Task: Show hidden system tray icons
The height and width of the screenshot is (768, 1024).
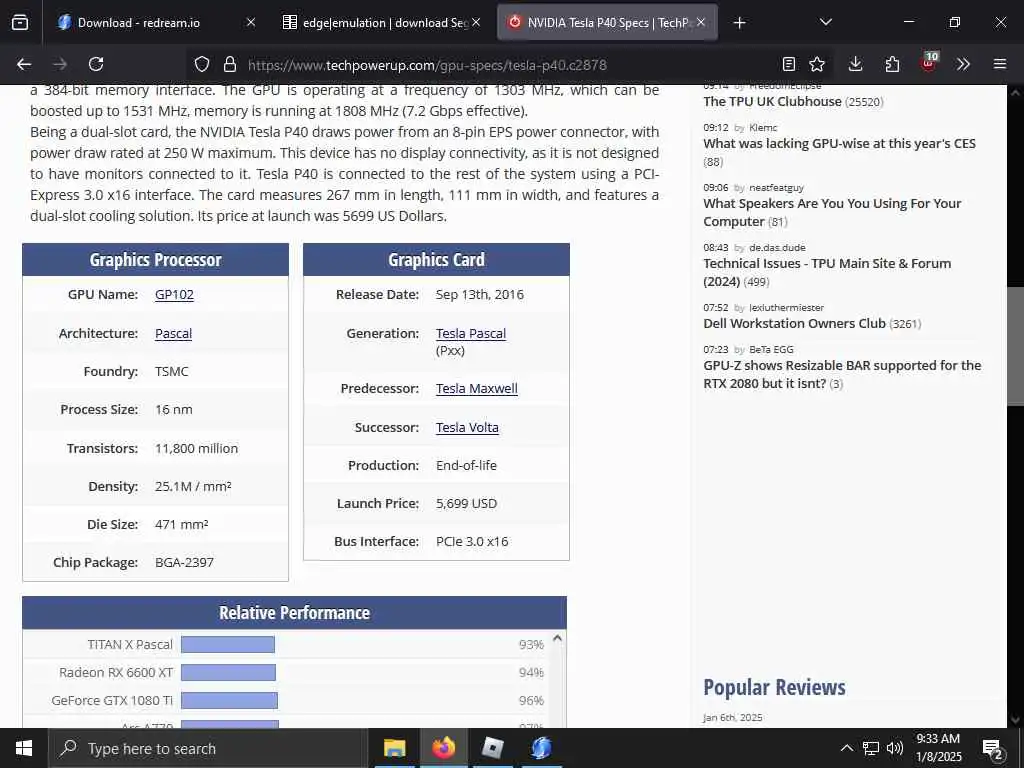Action: coord(846,748)
